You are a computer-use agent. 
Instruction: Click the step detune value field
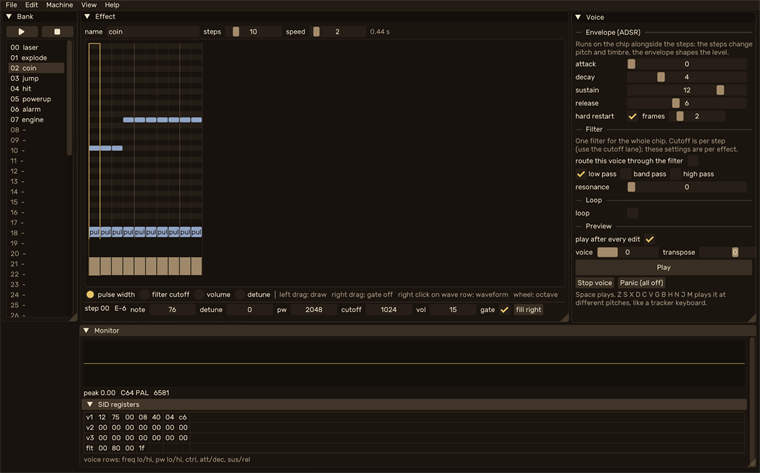click(x=250, y=310)
